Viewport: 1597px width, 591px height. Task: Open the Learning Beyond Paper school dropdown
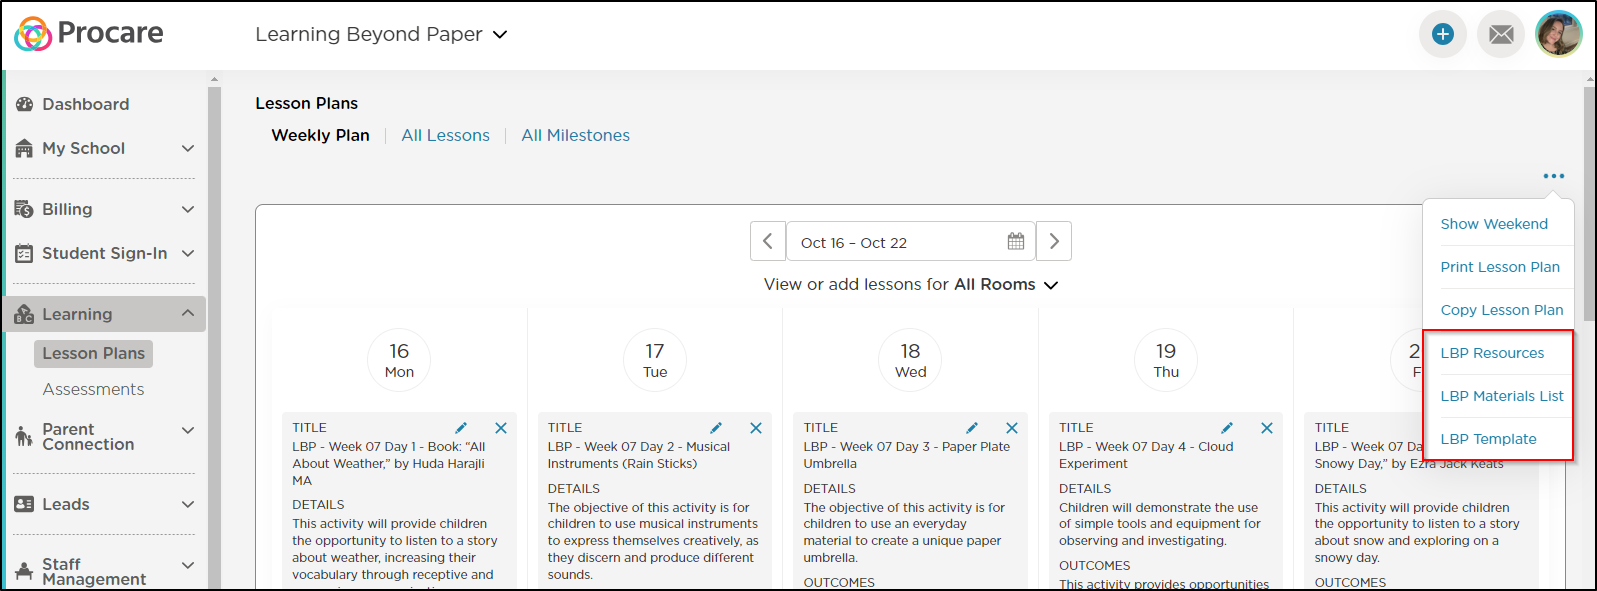click(381, 34)
